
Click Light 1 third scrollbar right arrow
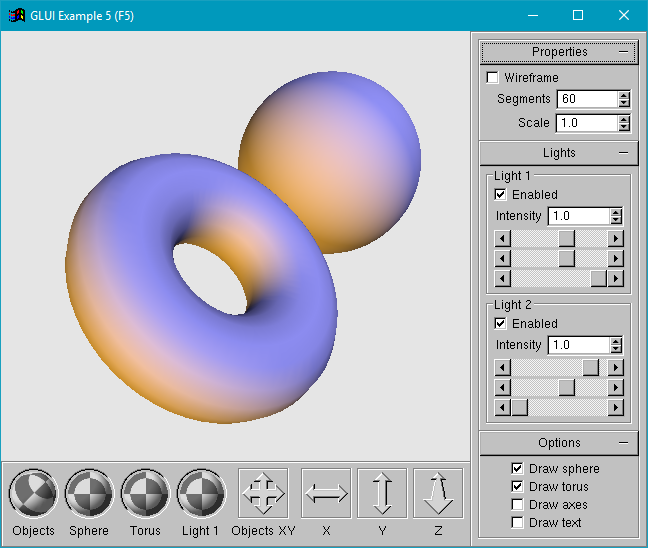[615, 279]
